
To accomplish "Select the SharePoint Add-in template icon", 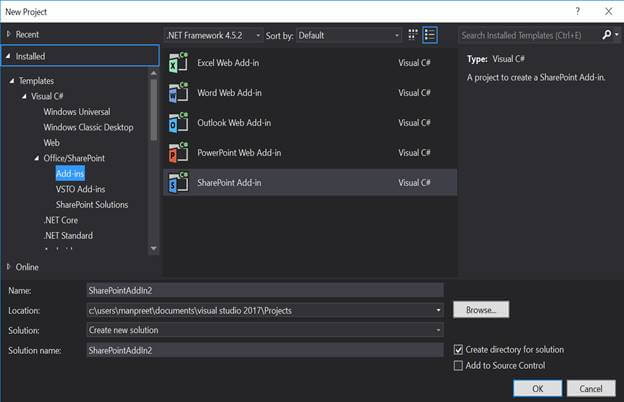I will pos(178,183).
